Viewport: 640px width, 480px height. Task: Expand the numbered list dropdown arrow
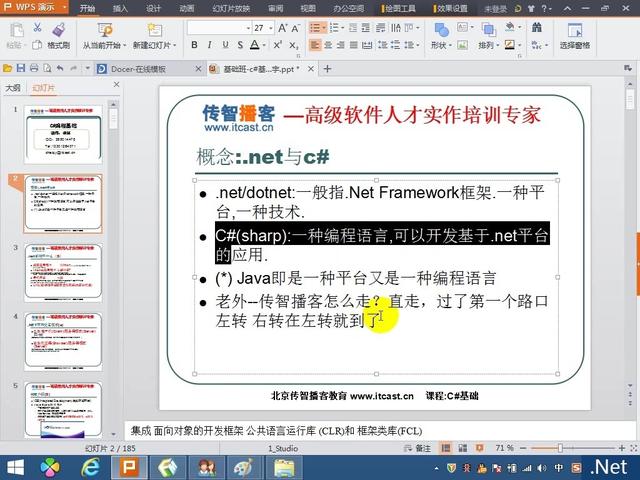coord(342,28)
